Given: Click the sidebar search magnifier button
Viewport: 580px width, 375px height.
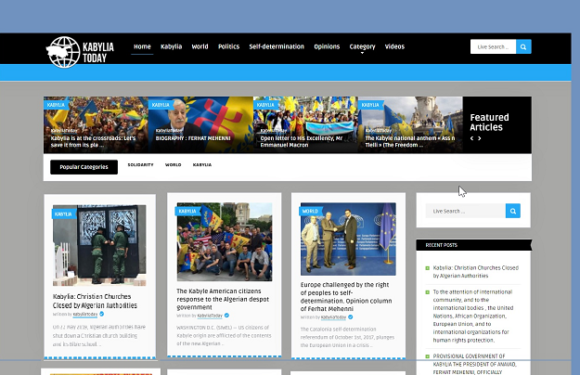Looking at the screenshot, I should point(513,211).
